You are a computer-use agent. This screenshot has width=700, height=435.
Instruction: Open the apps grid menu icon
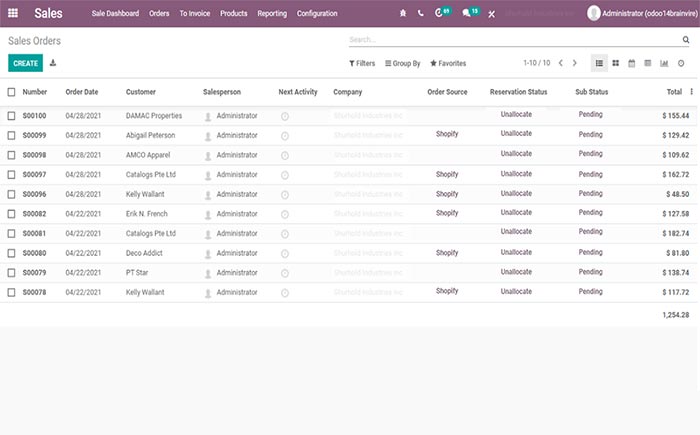[12, 14]
